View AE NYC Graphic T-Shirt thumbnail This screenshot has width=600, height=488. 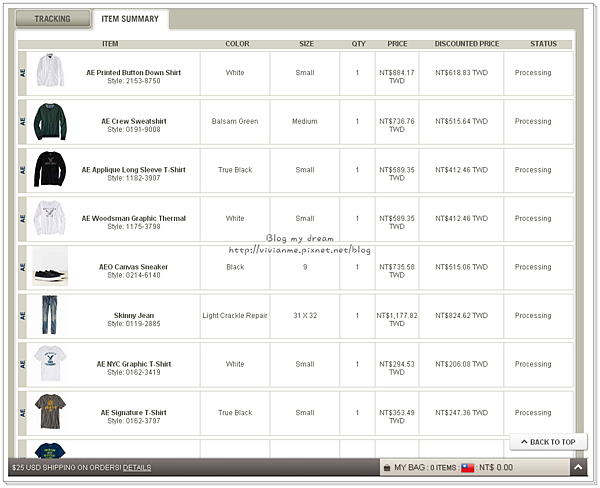point(50,363)
